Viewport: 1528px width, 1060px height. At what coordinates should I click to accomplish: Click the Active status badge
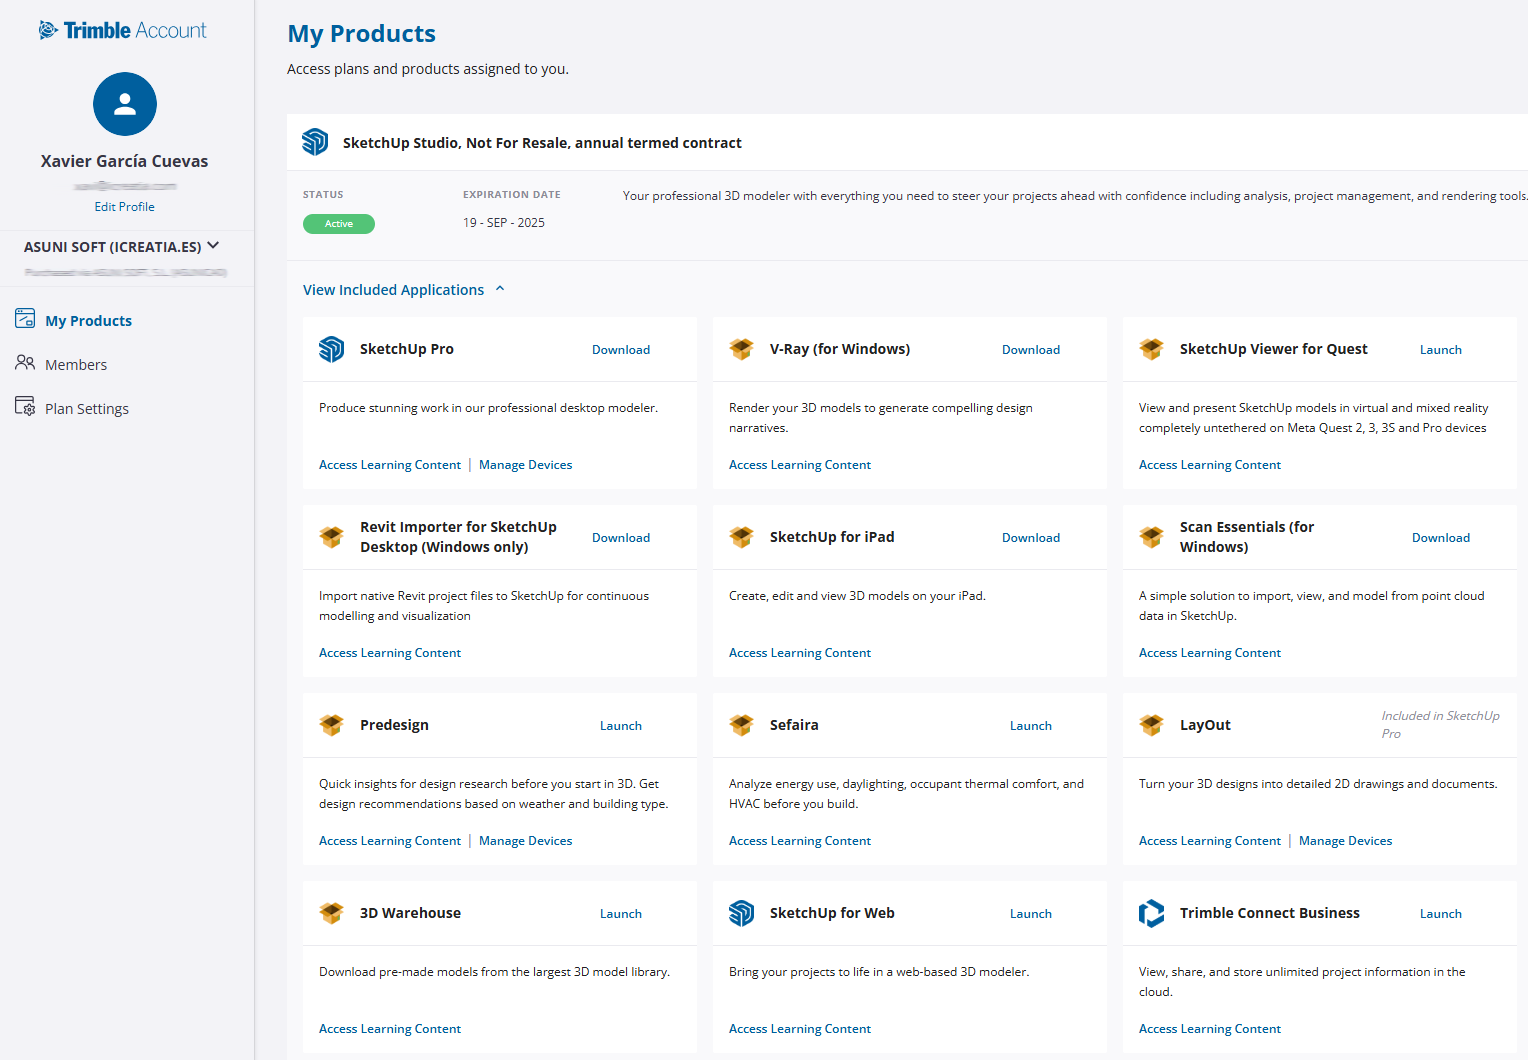coord(339,224)
